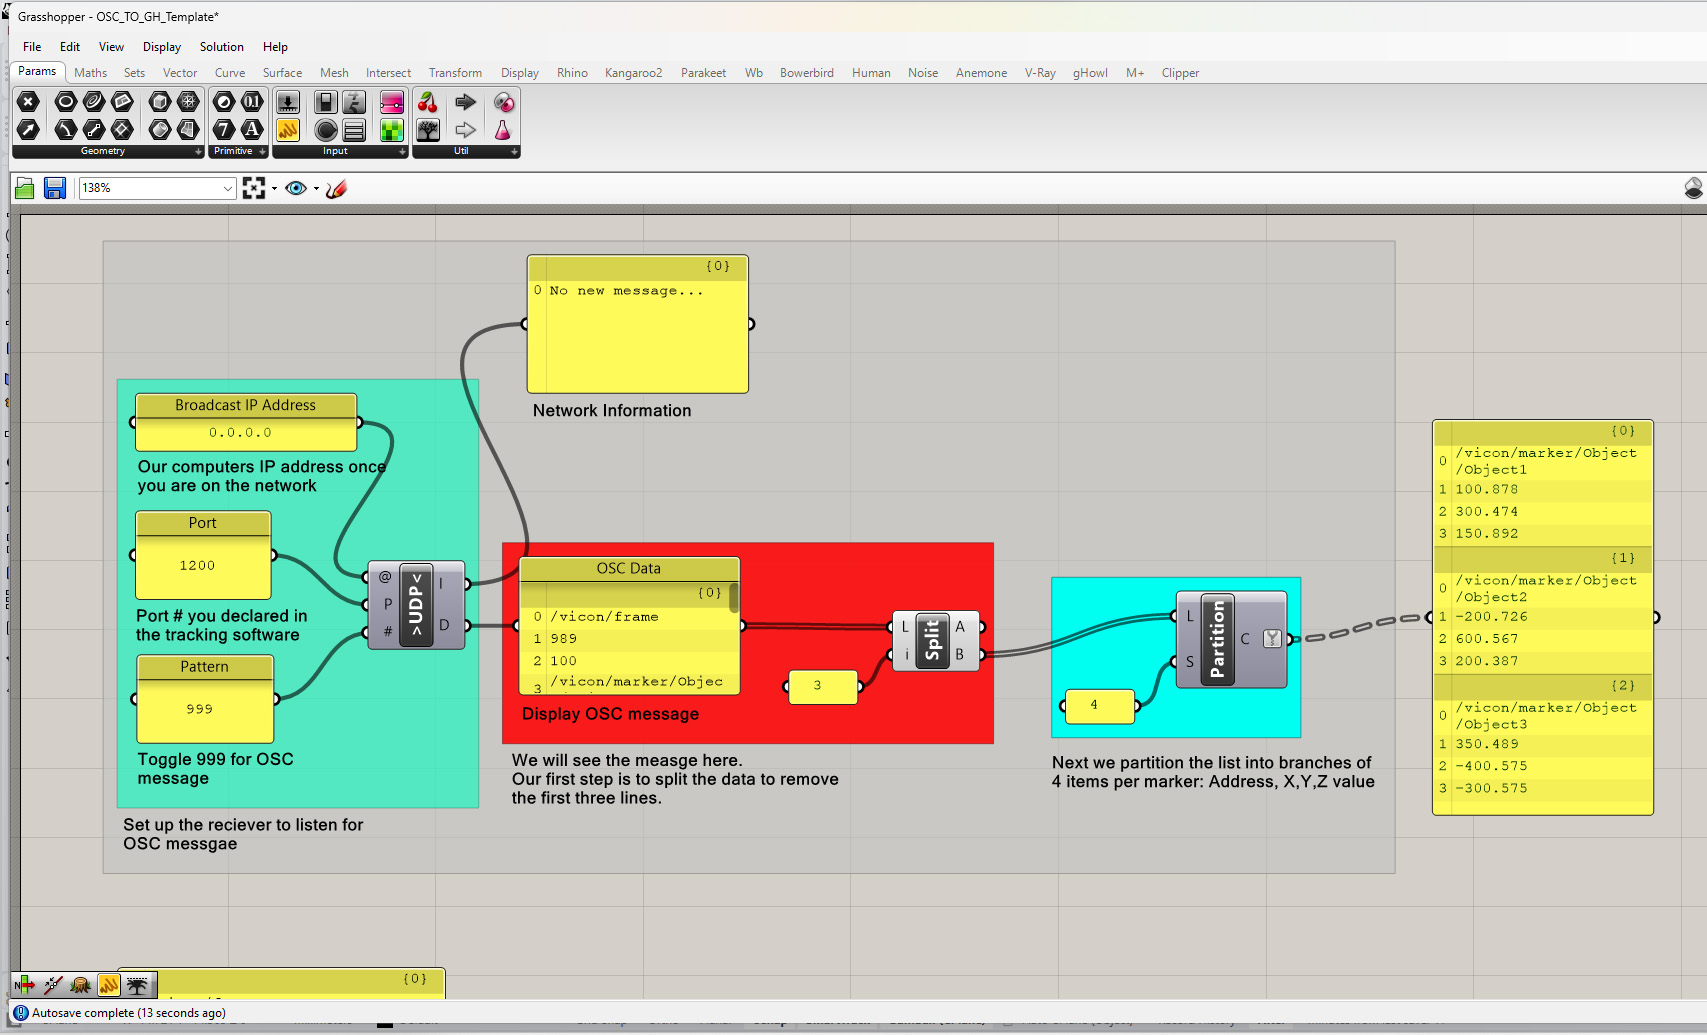This screenshot has width=1707, height=1035.
Task: Click the tree stump icon in bottom toolbar
Action: pos(81,985)
